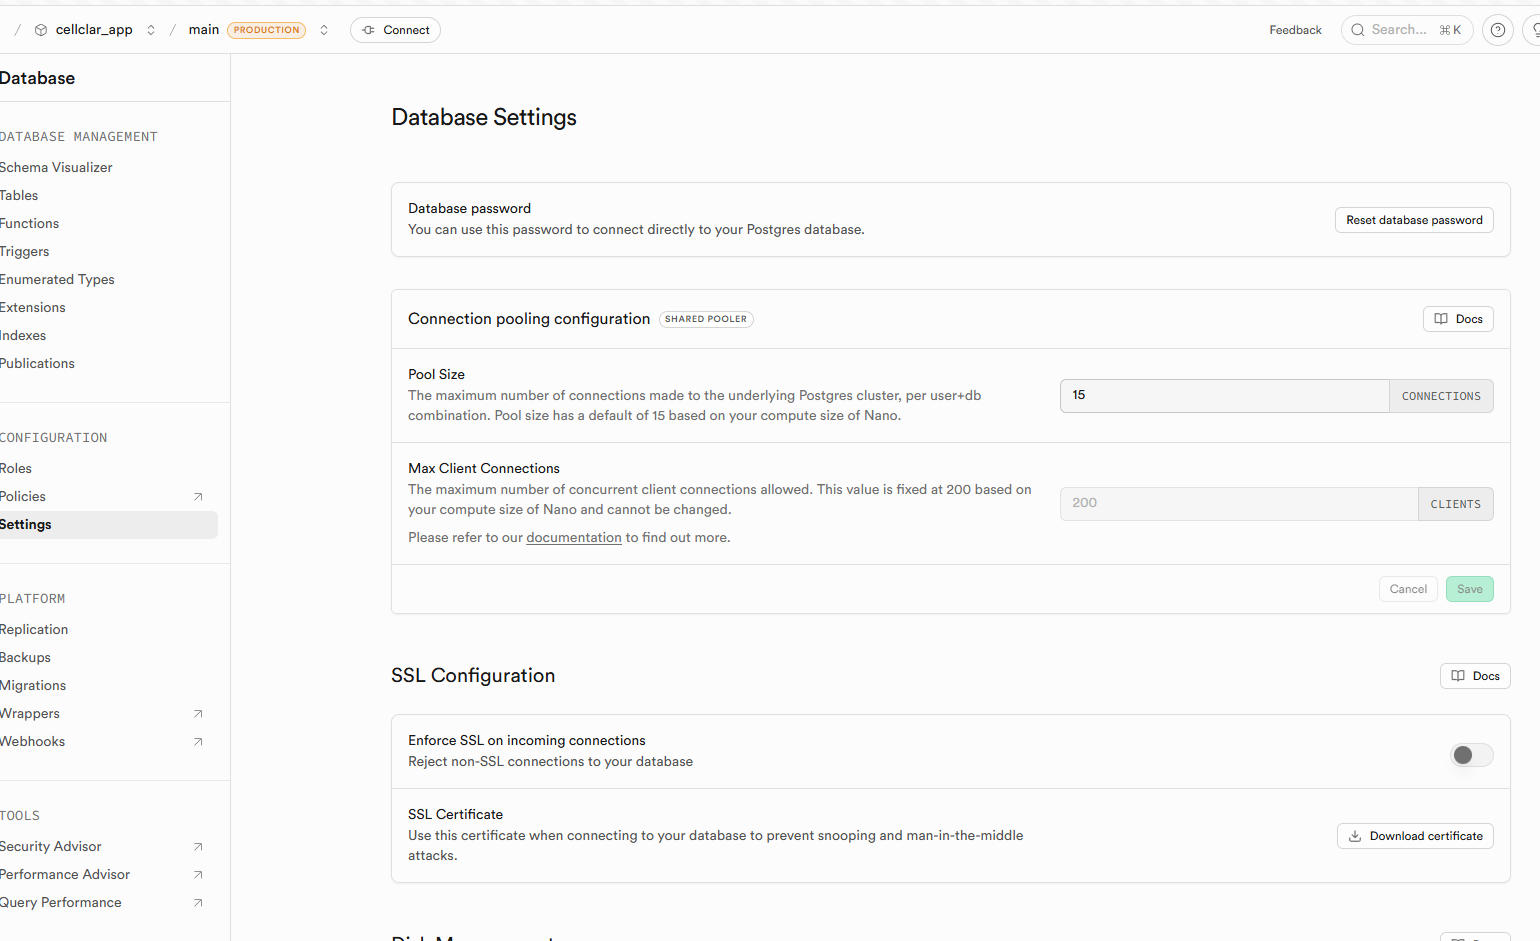The image size is (1540, 941).
Task: Click the external link icon beside Policies
Action: pos(197,496)
